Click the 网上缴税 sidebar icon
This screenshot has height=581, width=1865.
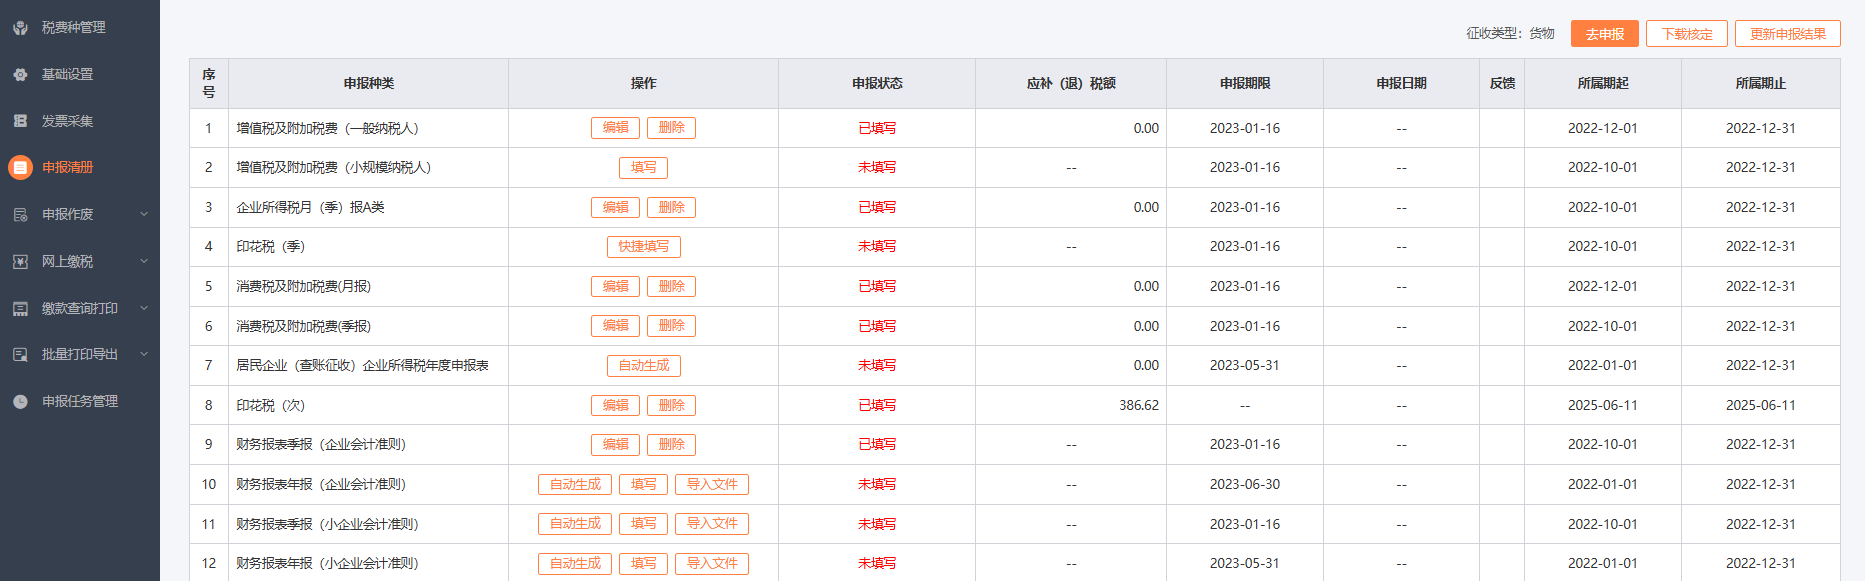(x=20, y=262)
